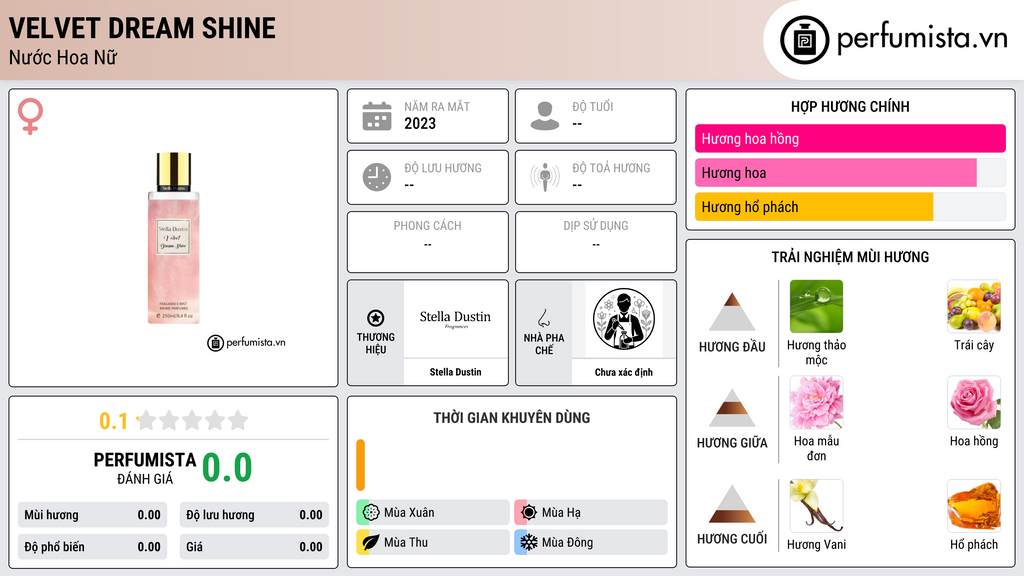Click the Hương hổ phách accord bar
Viewport: 1024px width, 576px height.
click(x=850, y=207)
